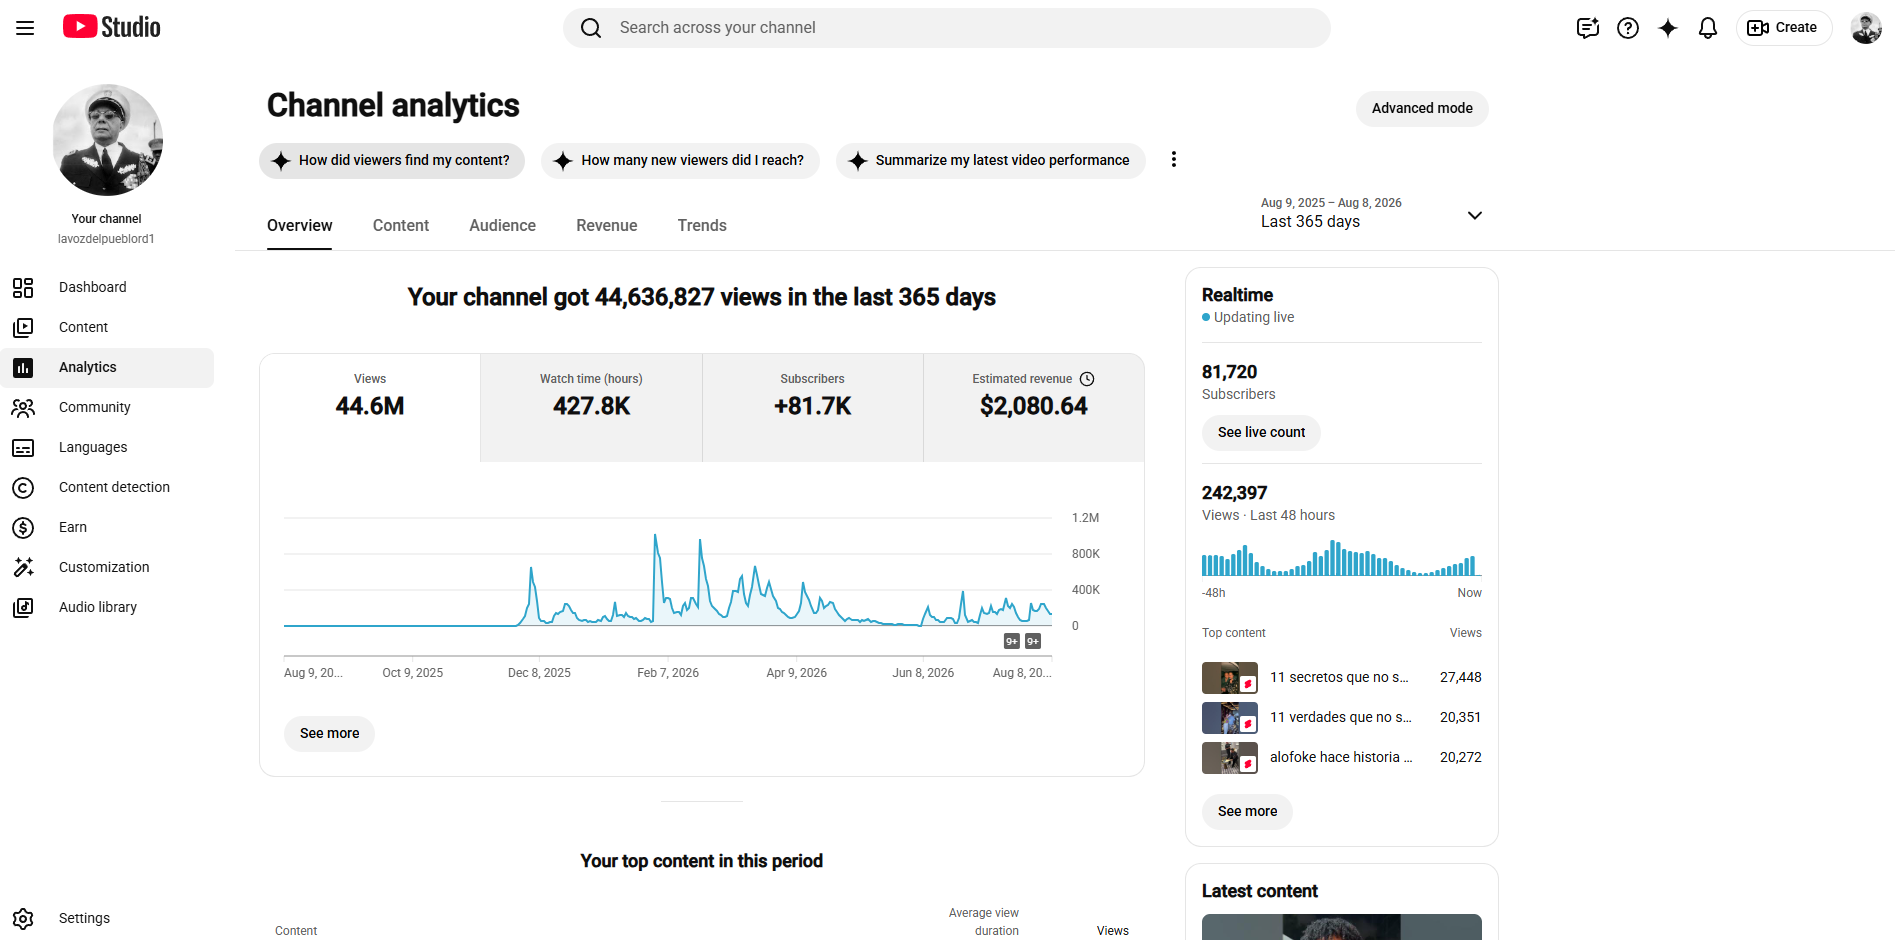The image size is (1895, 940).
Task: Select the Subscribers metric card
Action: click(x=812, y=407)
